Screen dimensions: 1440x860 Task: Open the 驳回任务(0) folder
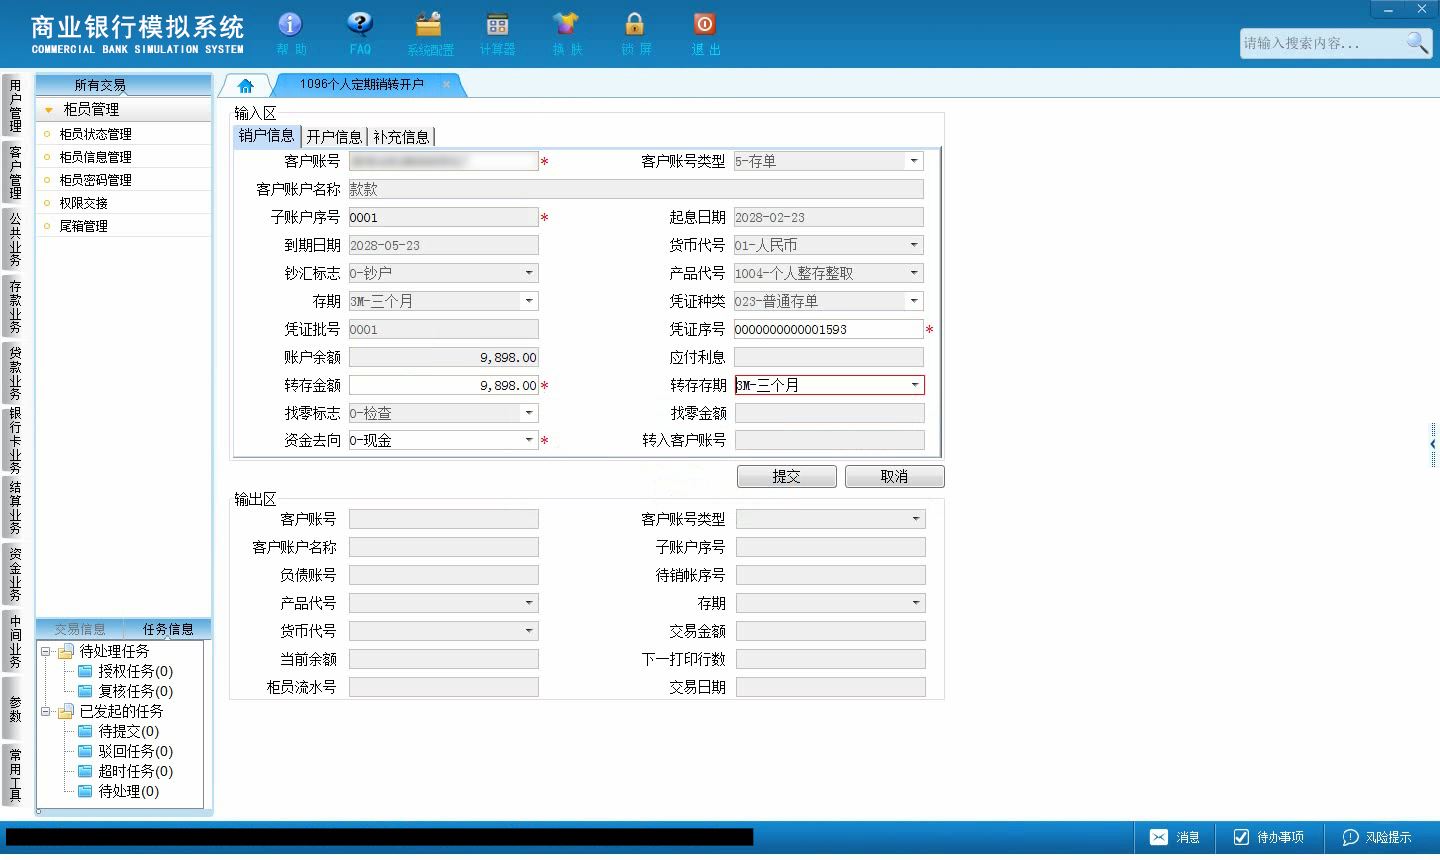click(x=125, y=751)
